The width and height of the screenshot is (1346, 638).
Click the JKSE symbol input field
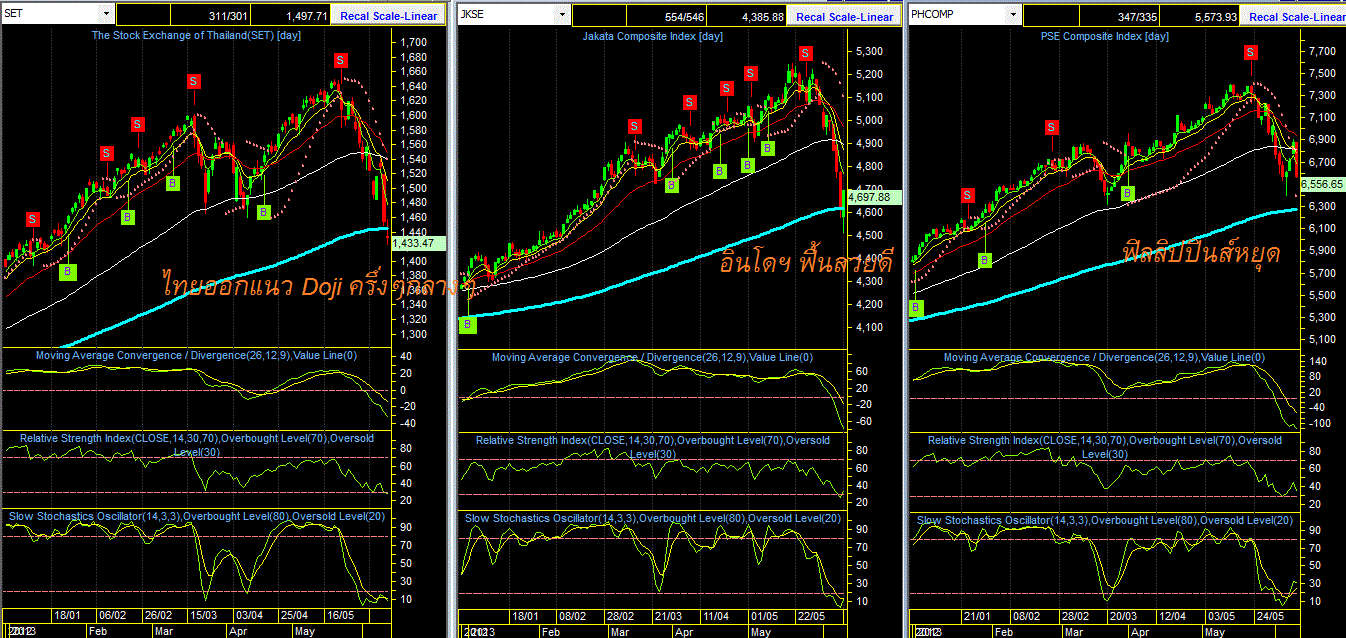[506, 15]
